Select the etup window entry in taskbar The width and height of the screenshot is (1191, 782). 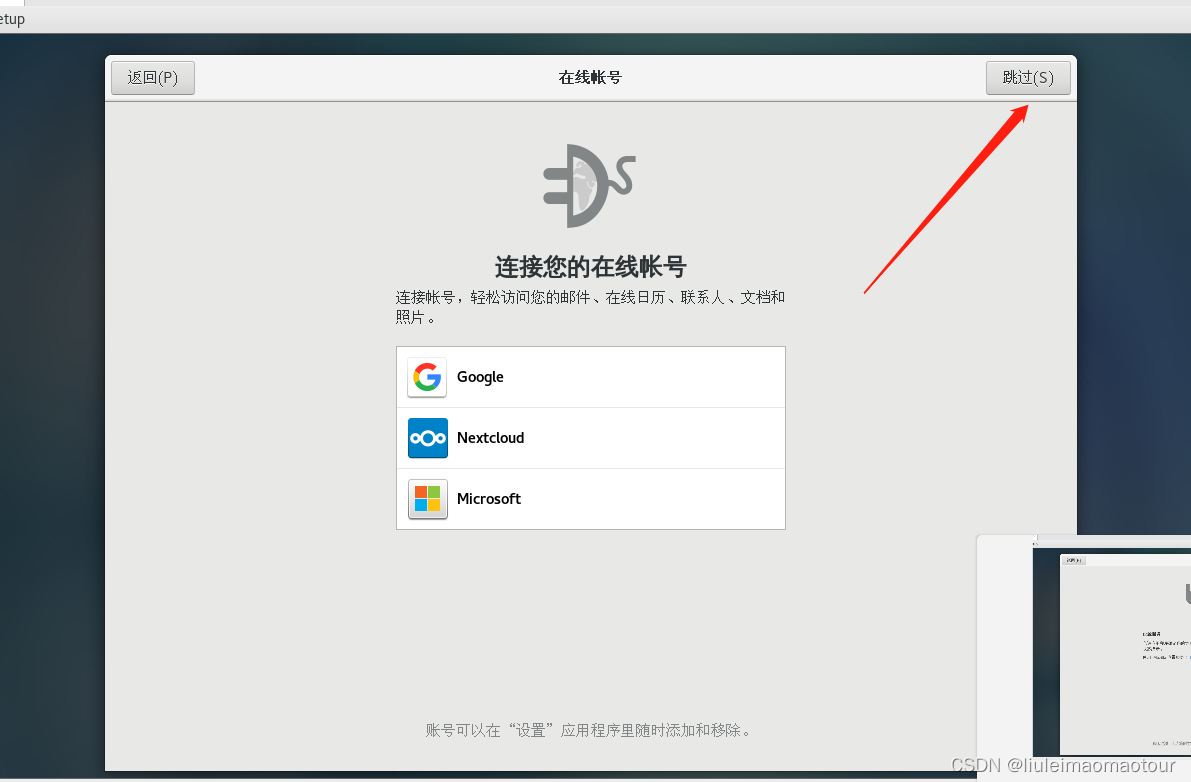pyautogui.click(x=10, y=18)
